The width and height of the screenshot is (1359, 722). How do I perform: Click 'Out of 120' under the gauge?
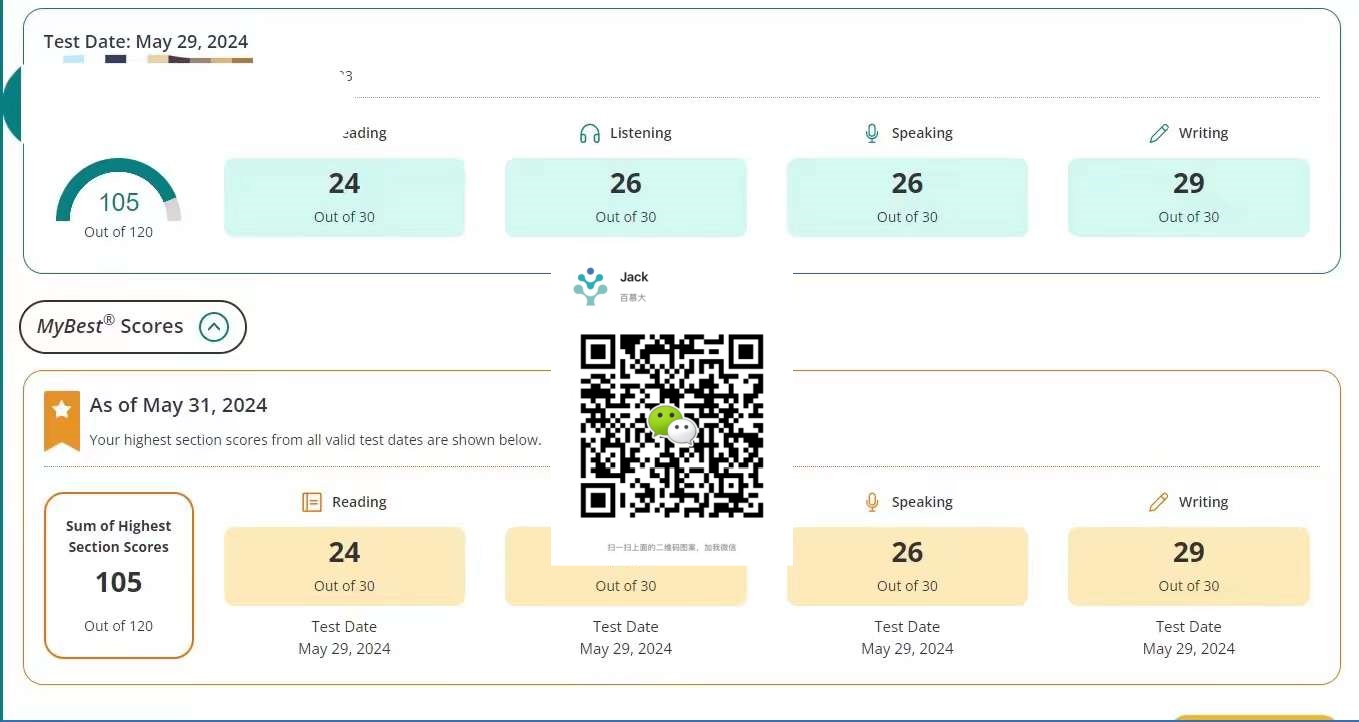pyautogui.click(x=119, y=232)
